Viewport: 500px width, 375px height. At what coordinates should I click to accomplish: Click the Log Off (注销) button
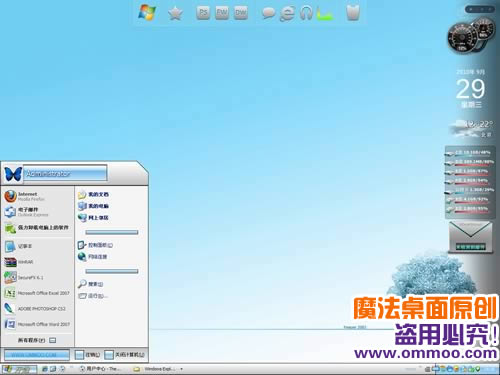[88, 355]
